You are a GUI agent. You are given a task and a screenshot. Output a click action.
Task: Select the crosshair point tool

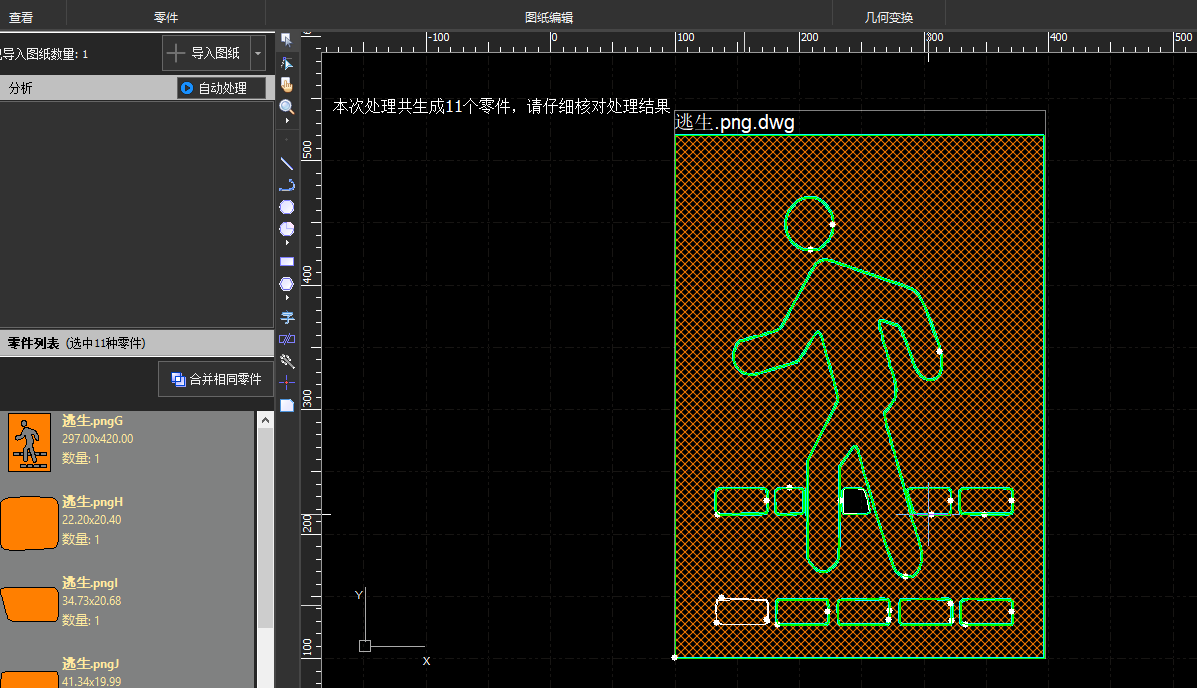287,383
